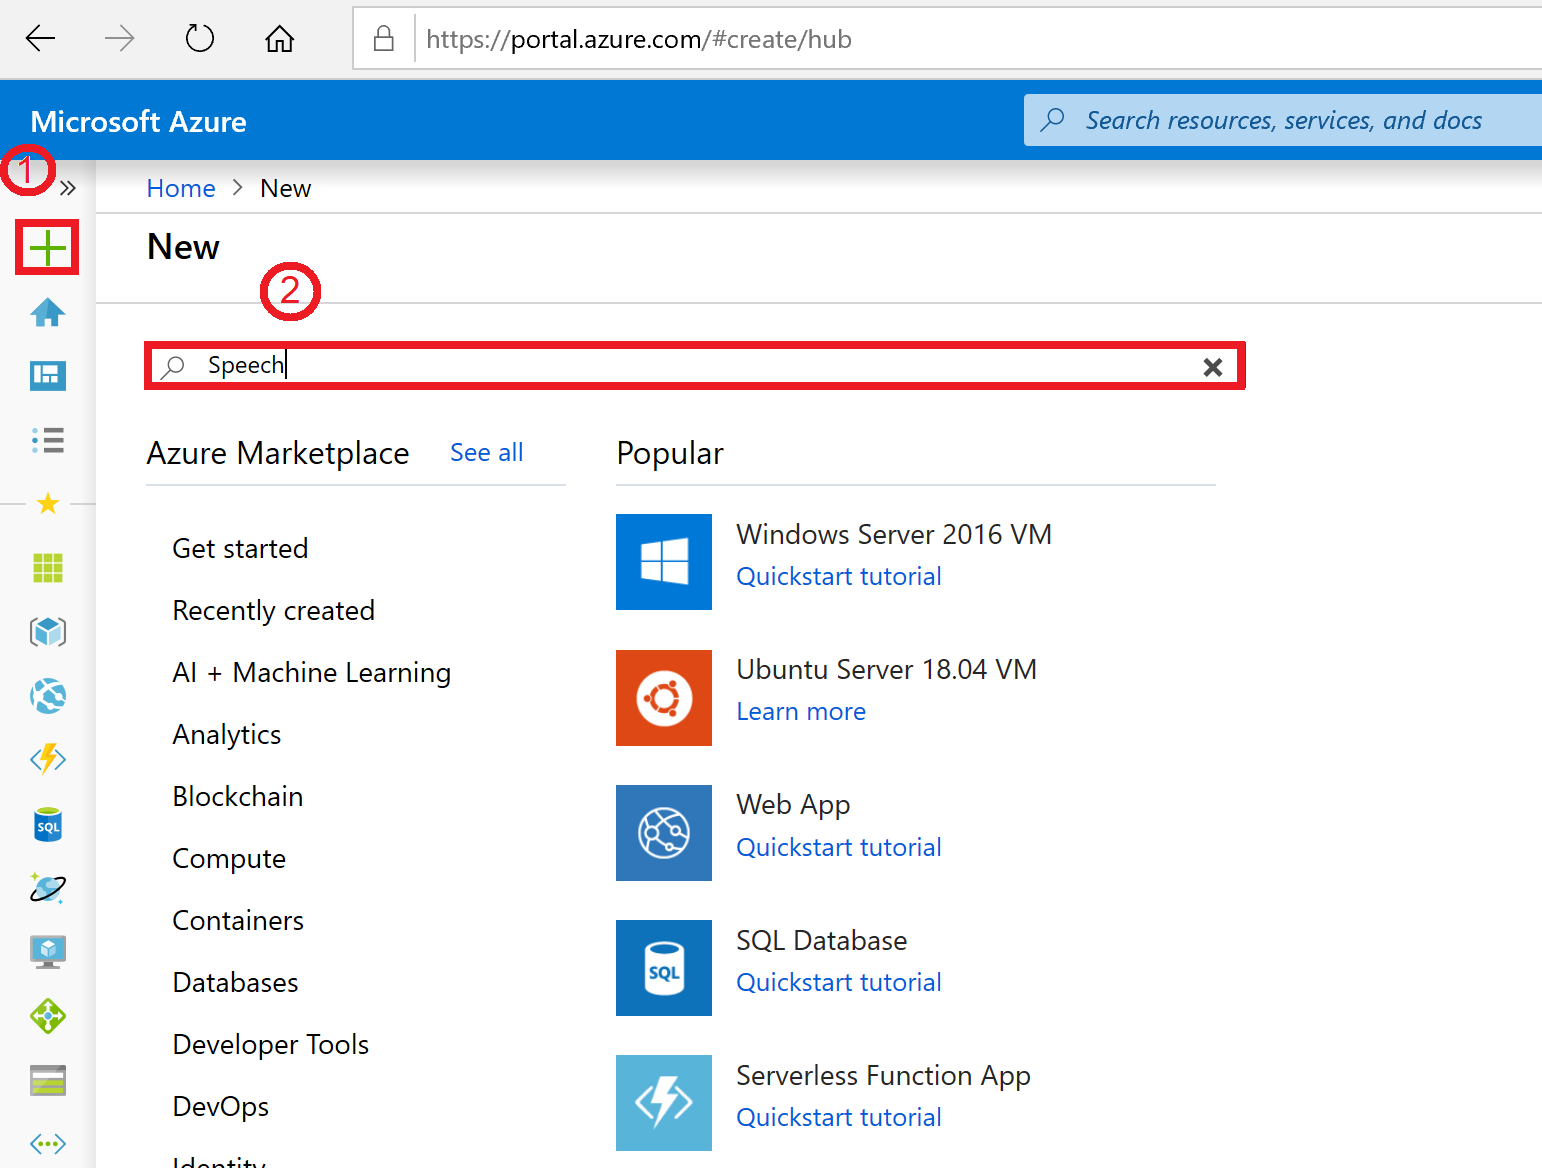Select AI + Machine Learning category
Screen dimensions: 1542x1168
(x=311, y=672)
